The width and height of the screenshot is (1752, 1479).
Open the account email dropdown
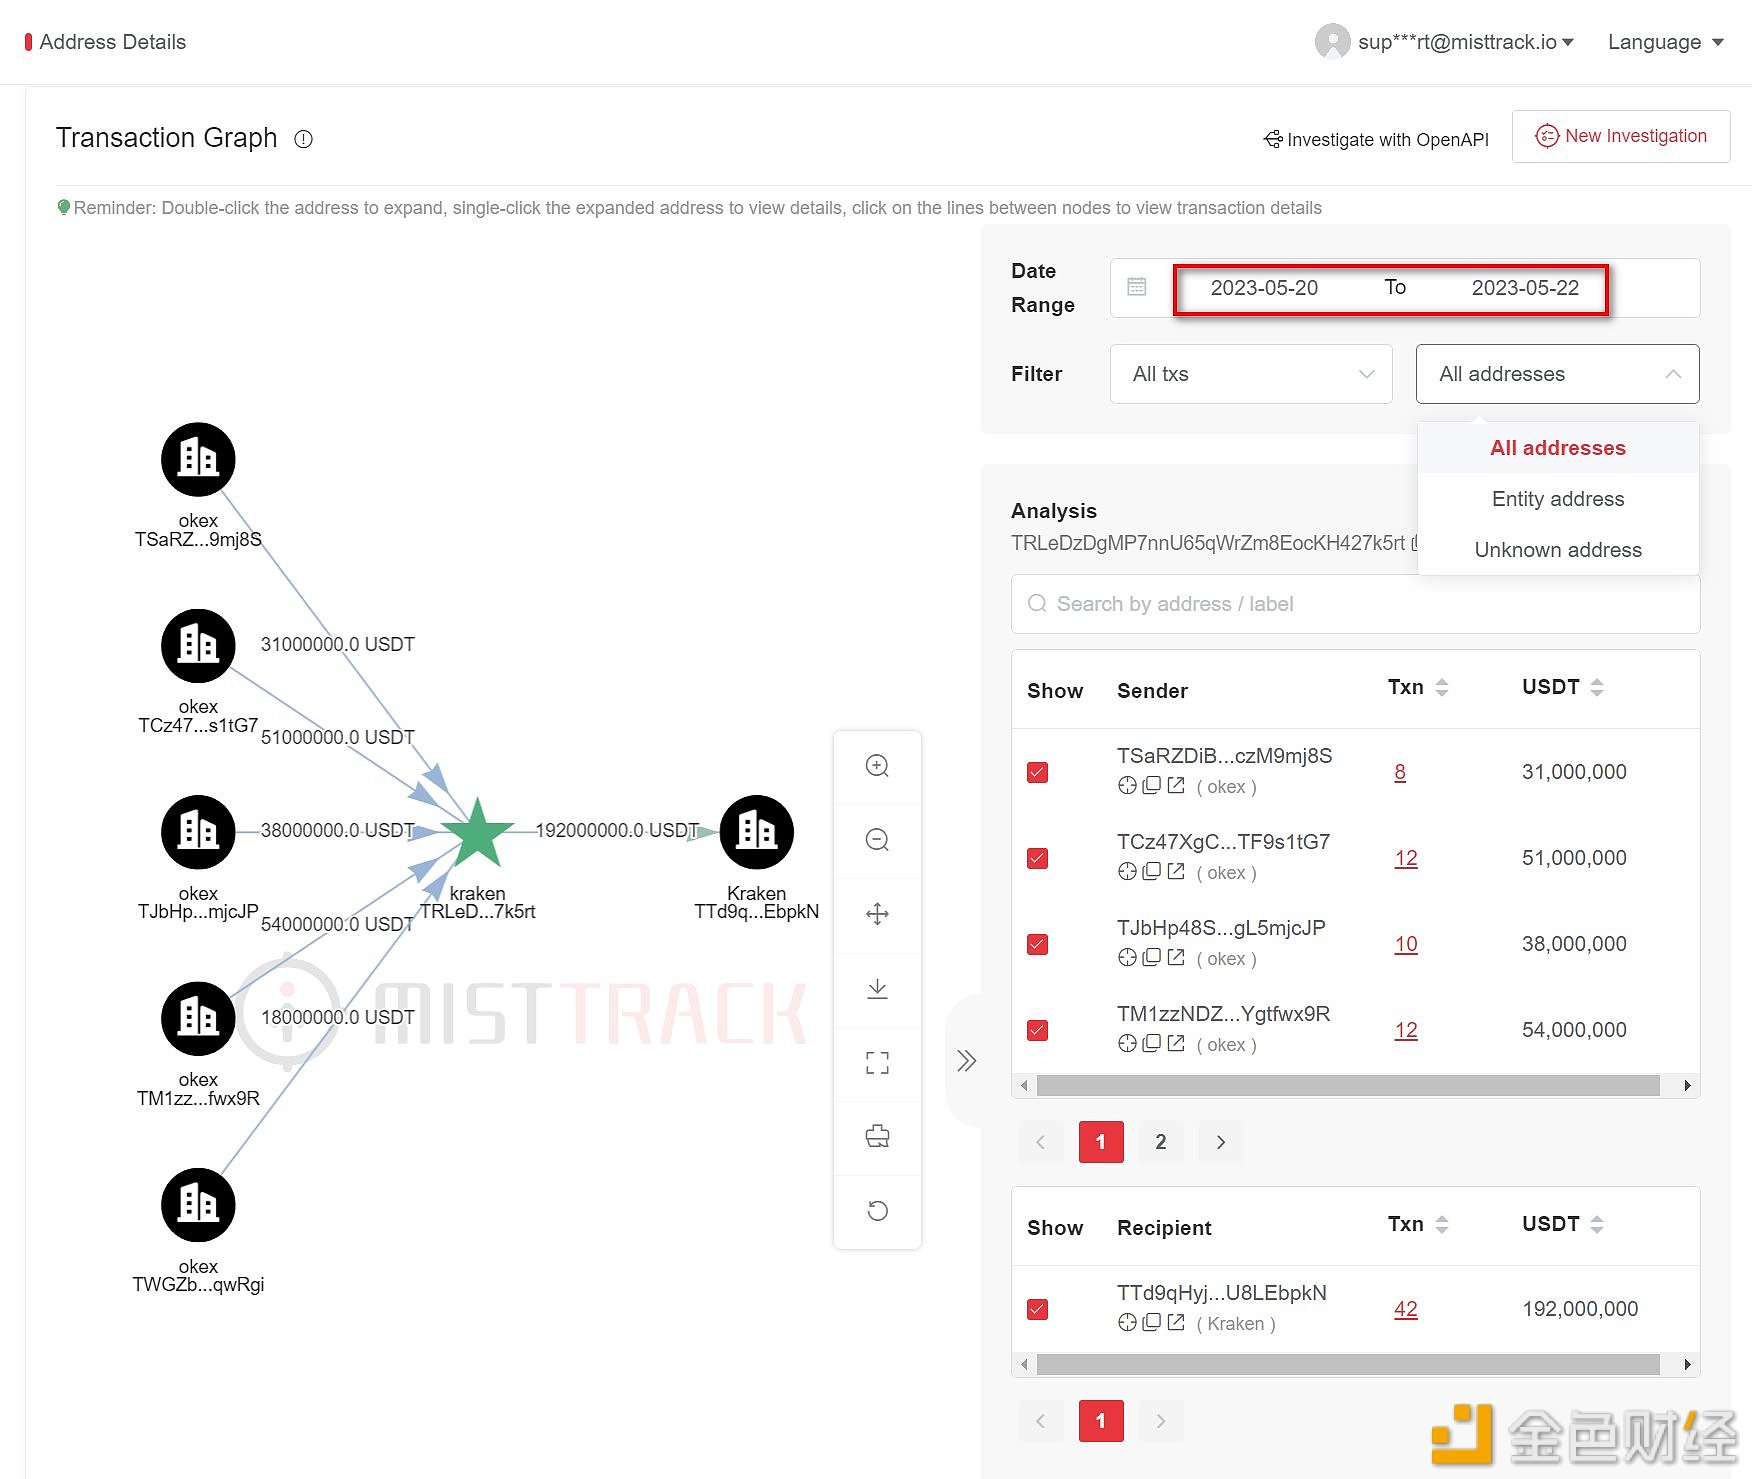pos(1466,42)
